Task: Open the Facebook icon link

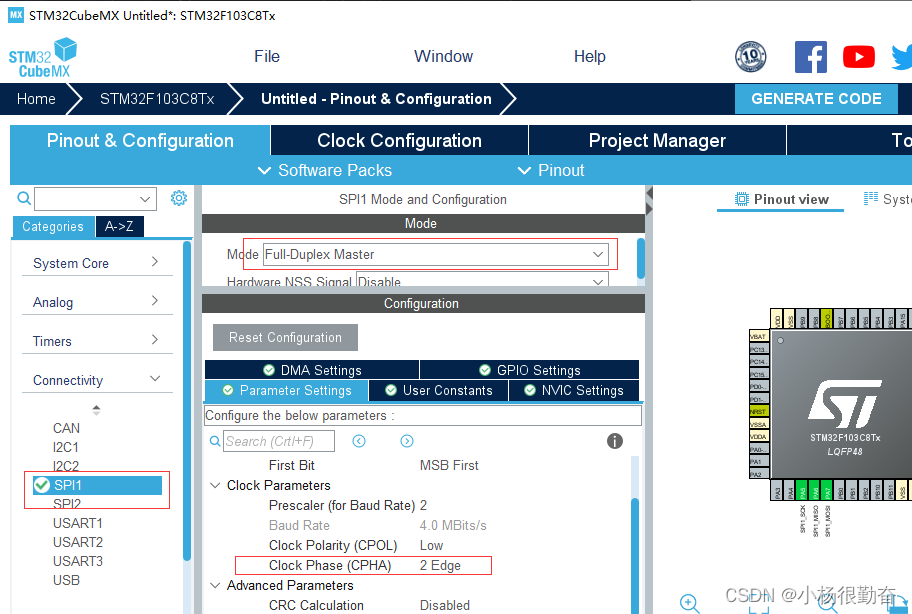Action: tap(811, 57)
